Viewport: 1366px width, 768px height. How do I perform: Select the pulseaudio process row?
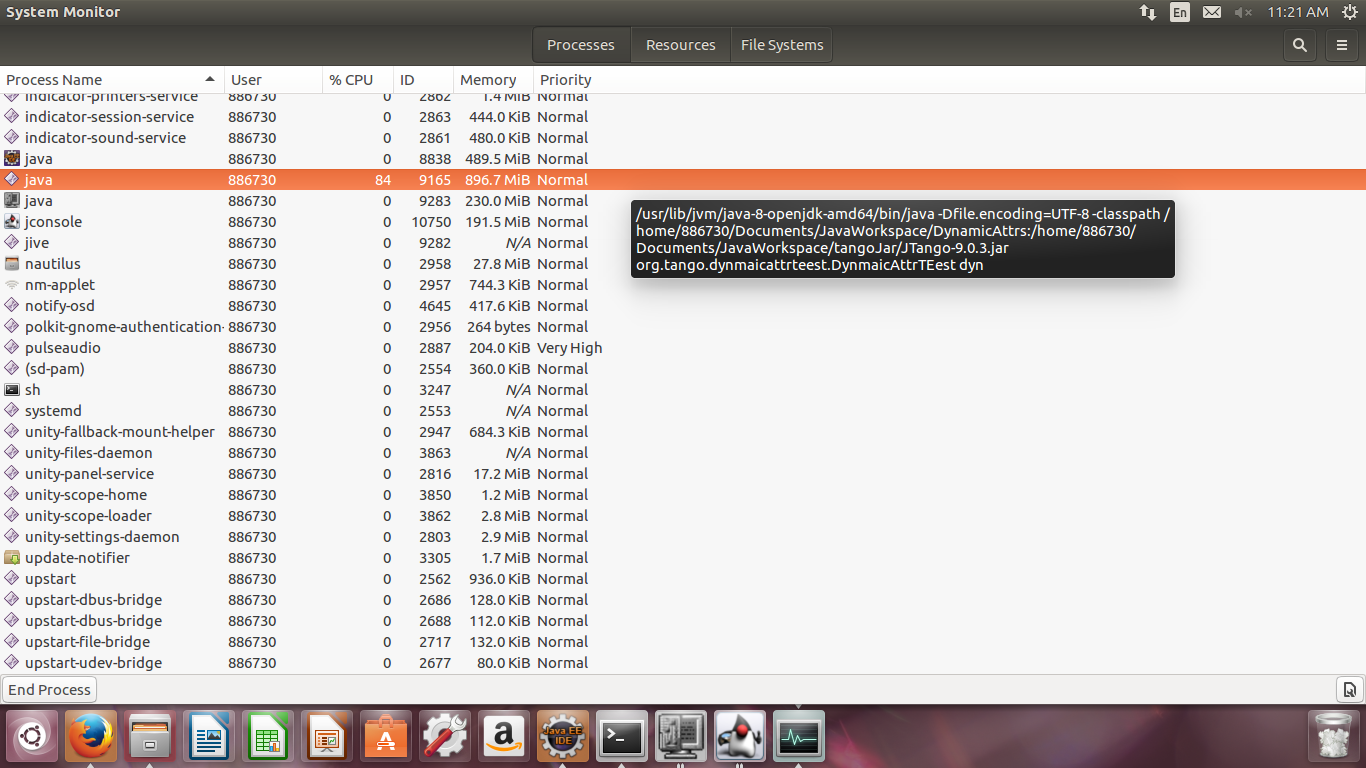click(x=683, y=348)
